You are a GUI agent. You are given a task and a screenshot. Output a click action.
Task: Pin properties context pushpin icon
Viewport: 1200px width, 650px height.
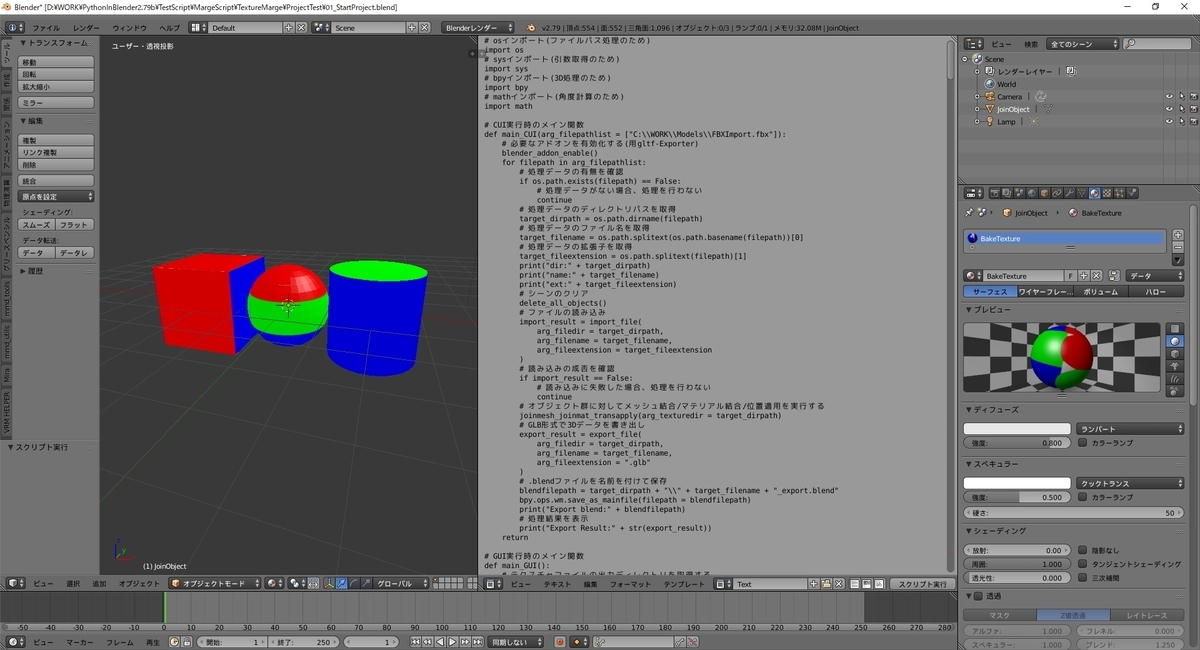(969, 212)
